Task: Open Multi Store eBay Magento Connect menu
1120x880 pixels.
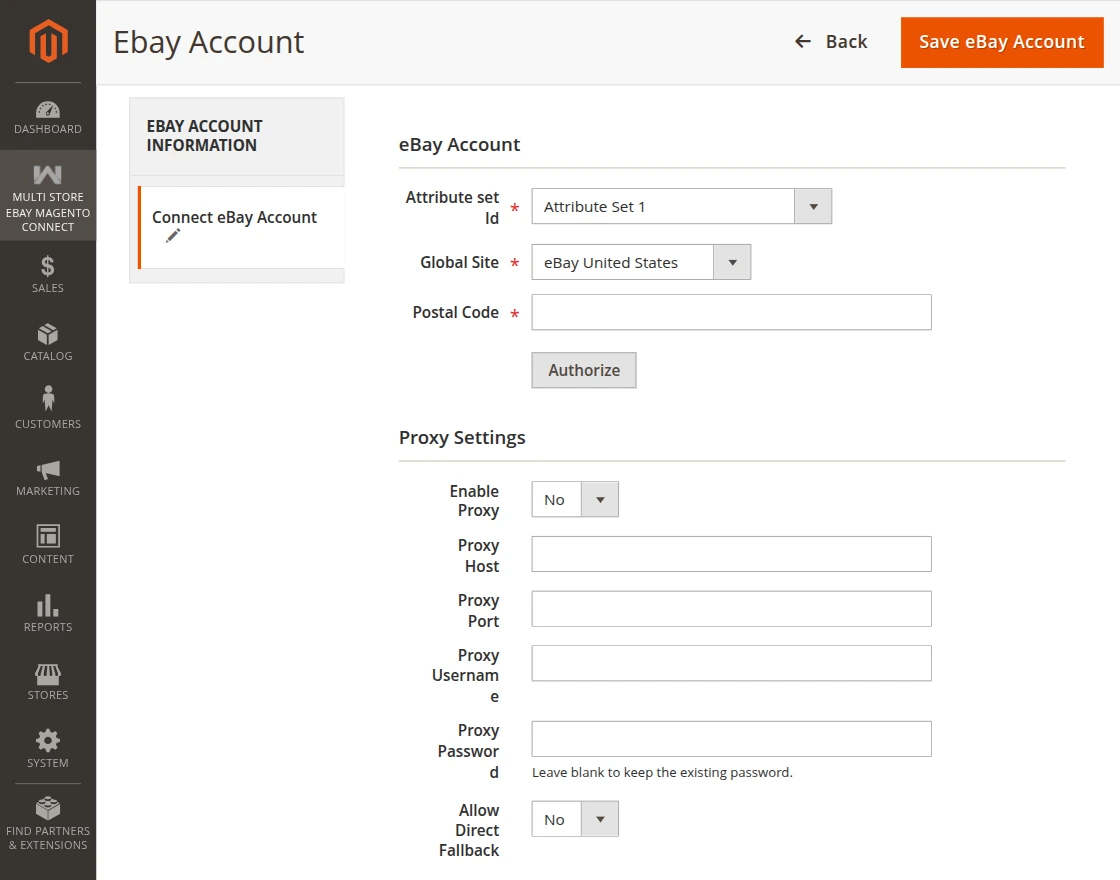Action: pos(48,196)
